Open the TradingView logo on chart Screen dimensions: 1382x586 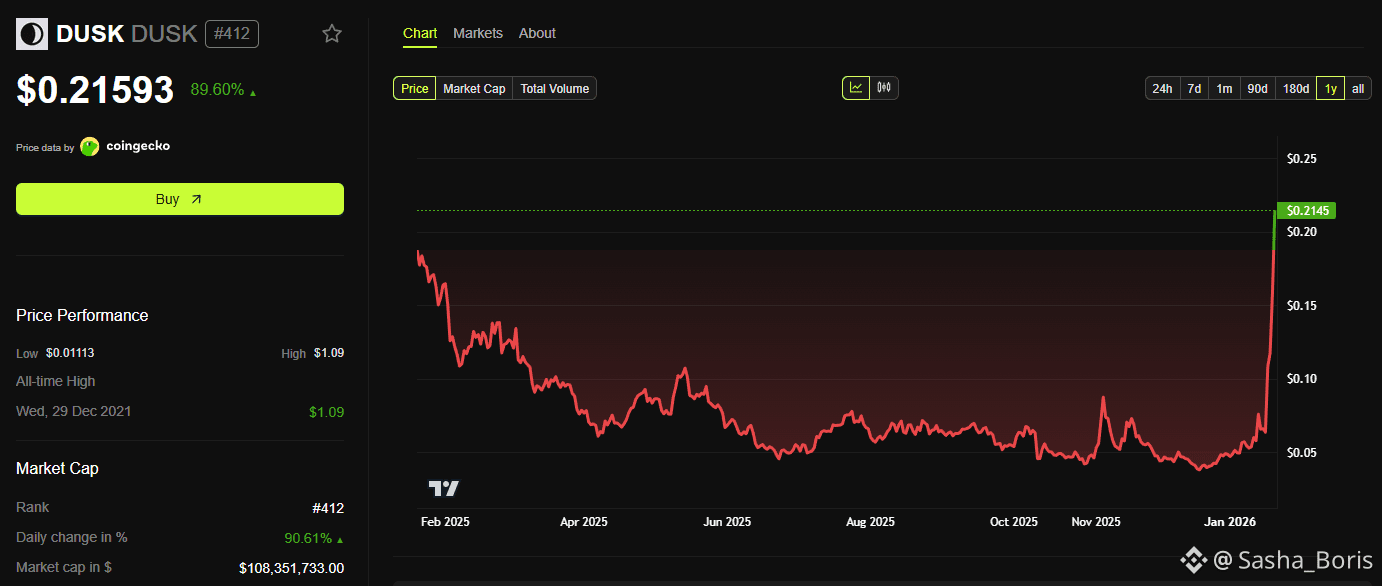click(444, 488)
